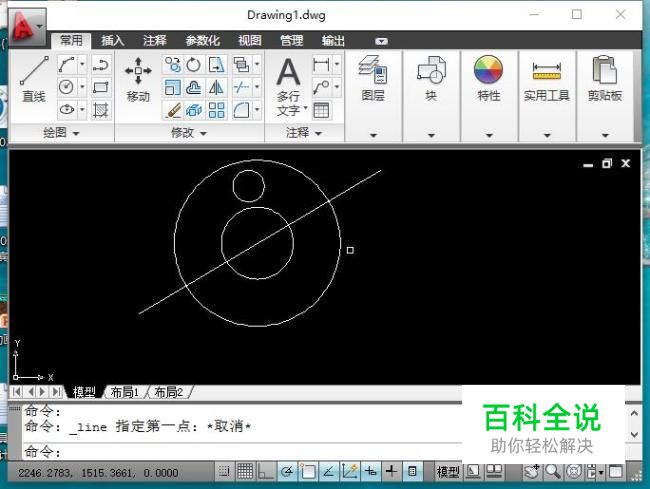
Task: Expand the 修改 panel flyout
Action: (x=189, y=133)
